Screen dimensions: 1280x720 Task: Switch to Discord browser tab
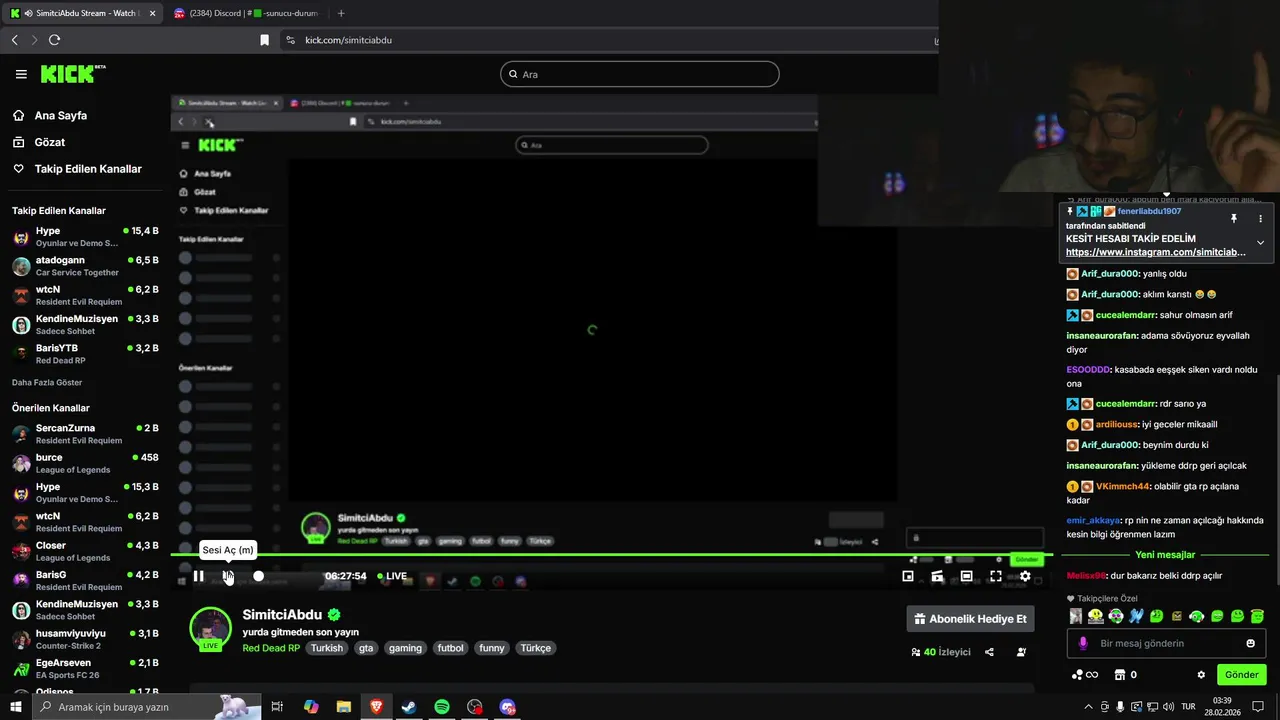coord(245,13)
